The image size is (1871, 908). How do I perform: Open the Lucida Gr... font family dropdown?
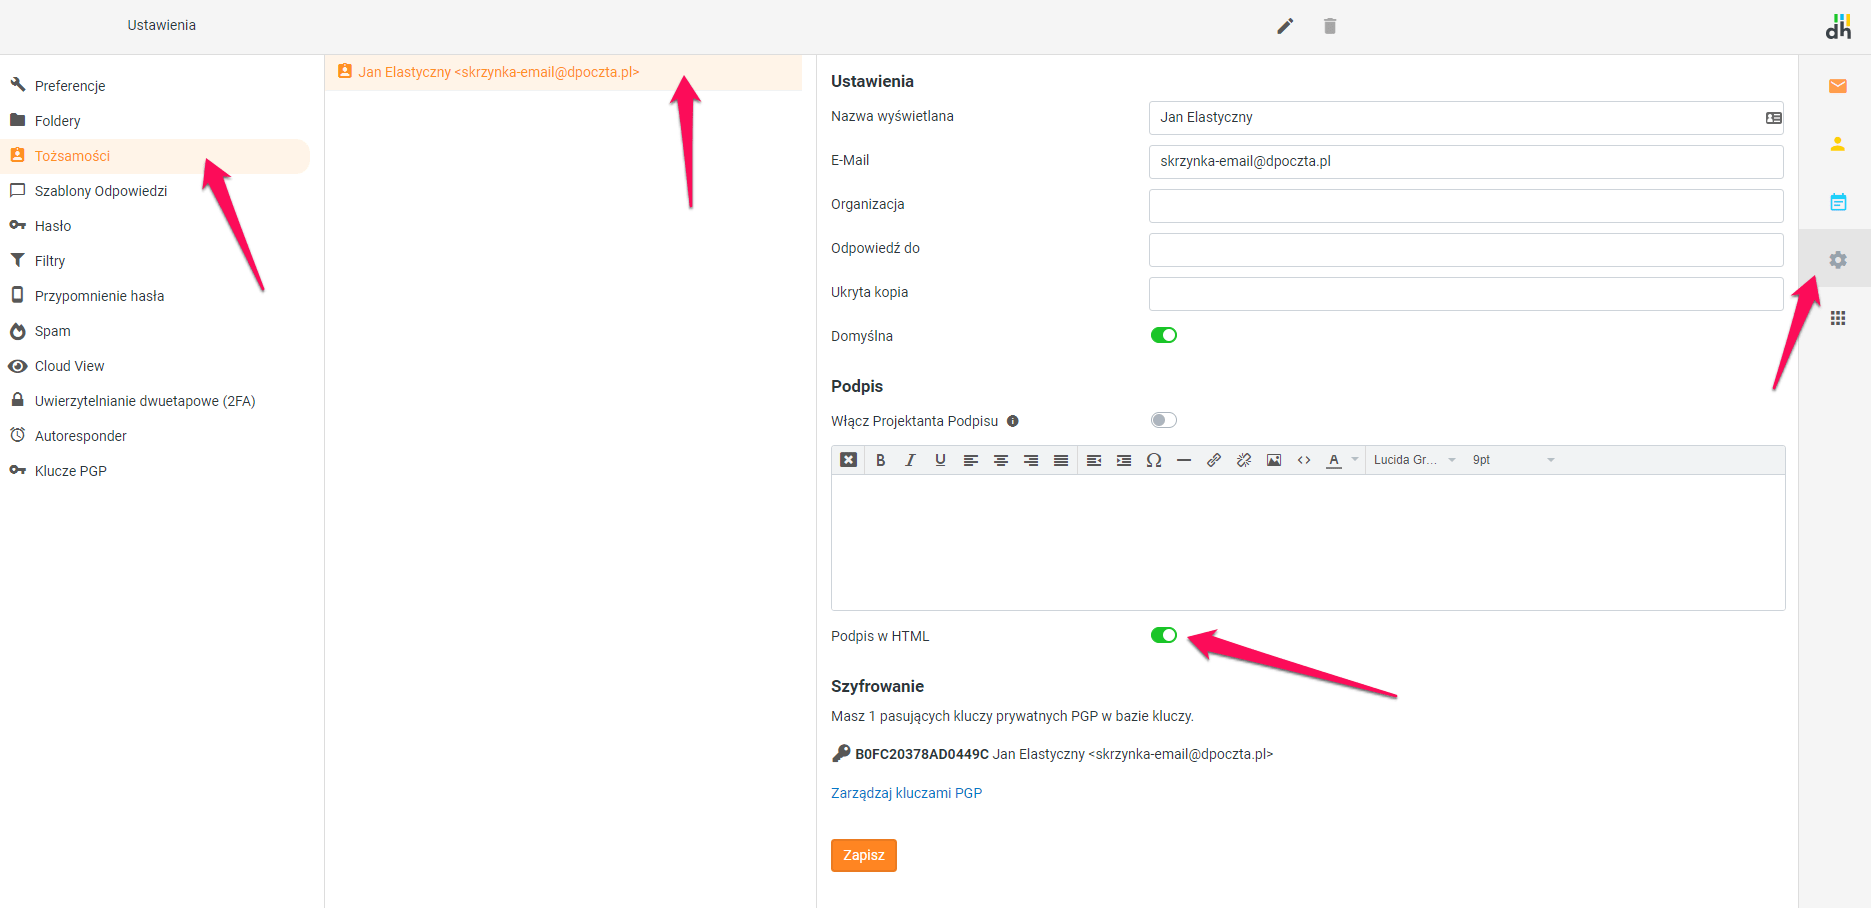click(1414, 460)
